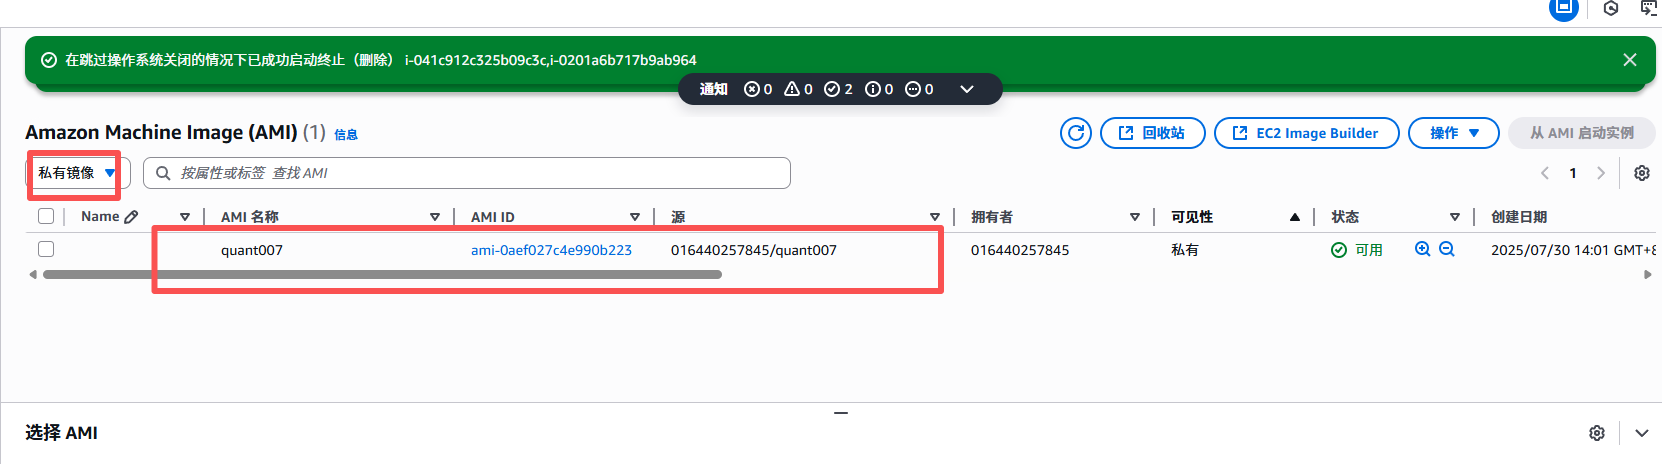Go to previous page of results

coord(1545,173)
